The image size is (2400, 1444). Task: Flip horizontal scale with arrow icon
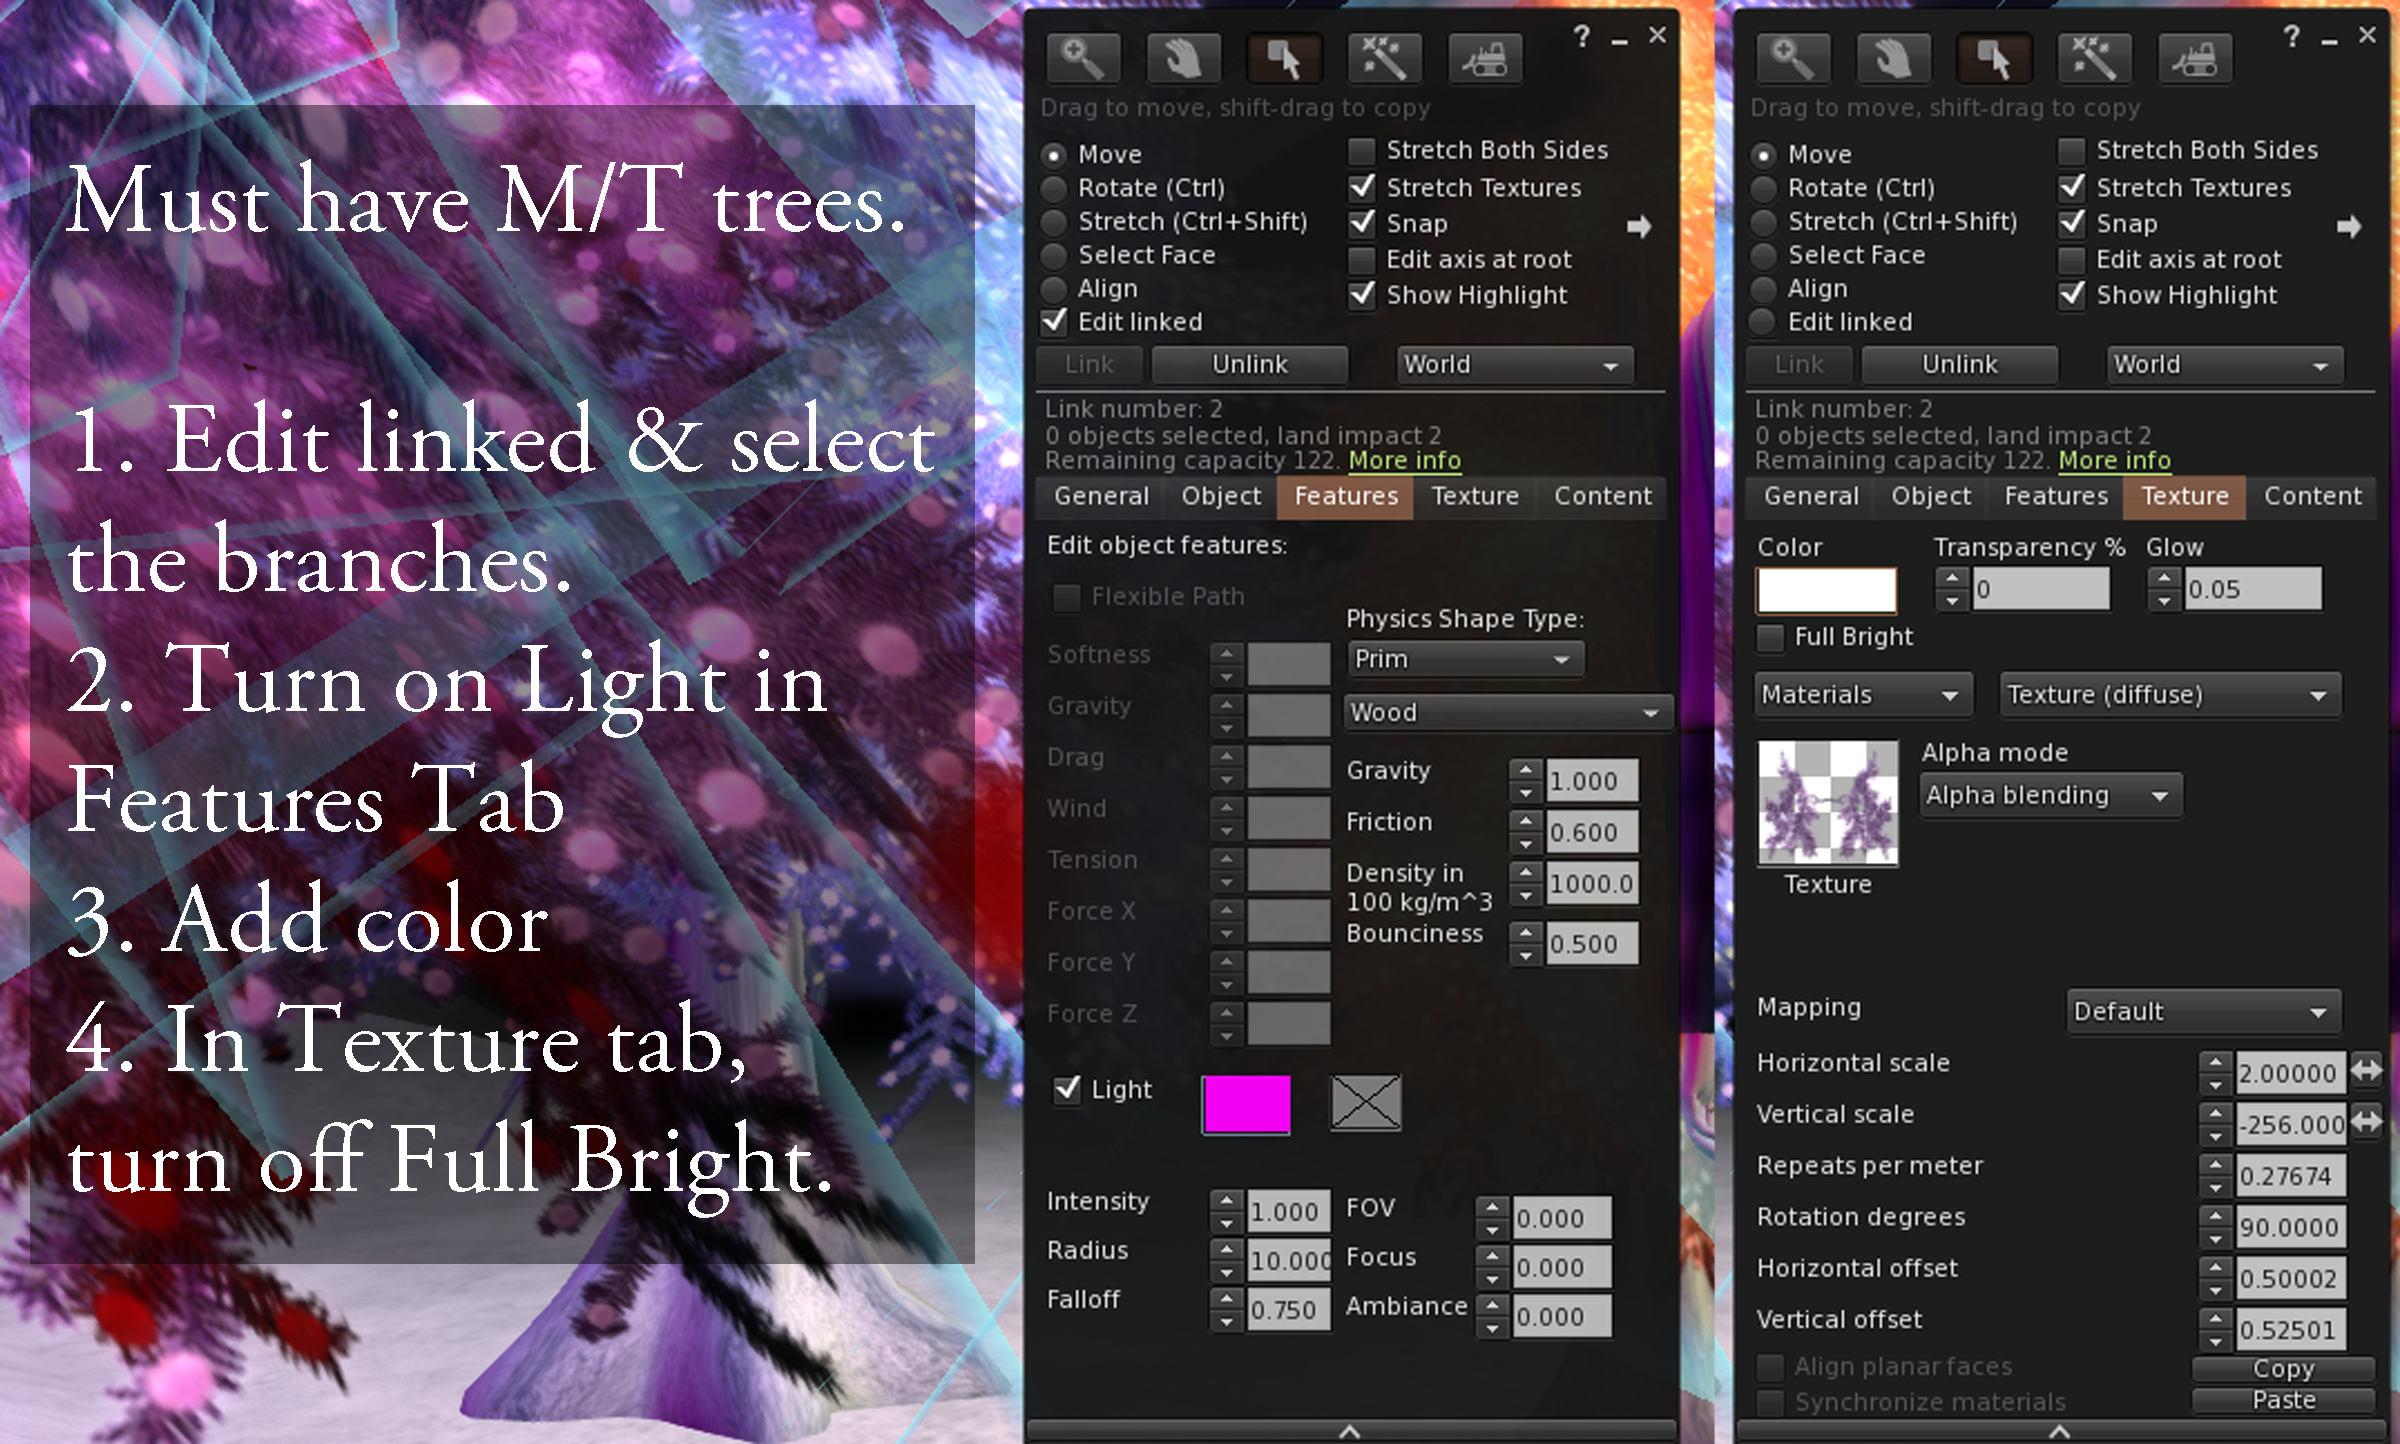click(x=2367, y=1070)
